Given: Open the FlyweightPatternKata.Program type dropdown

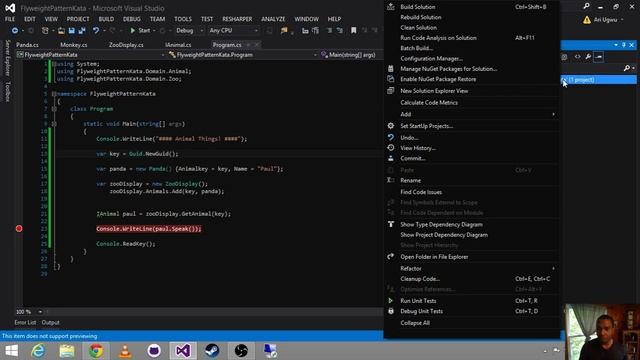Looking at the screenshot, I should [243, 55].
